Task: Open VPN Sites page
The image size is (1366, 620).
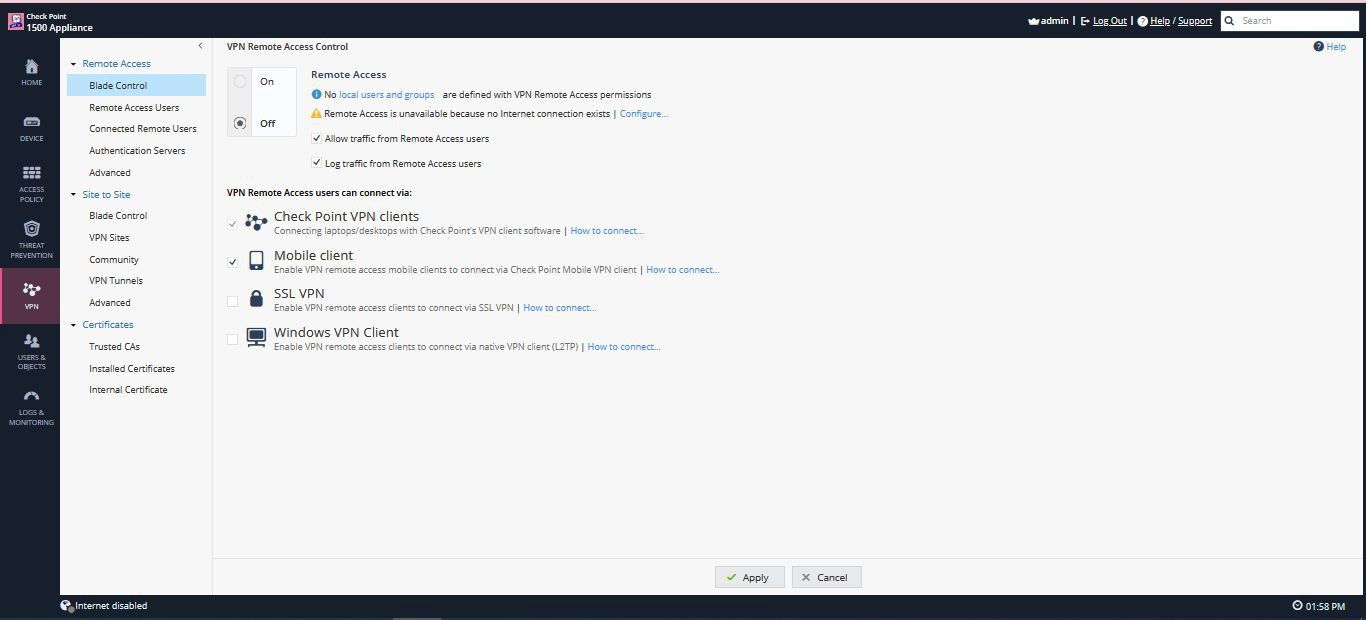Action: (x=109, y=237)
